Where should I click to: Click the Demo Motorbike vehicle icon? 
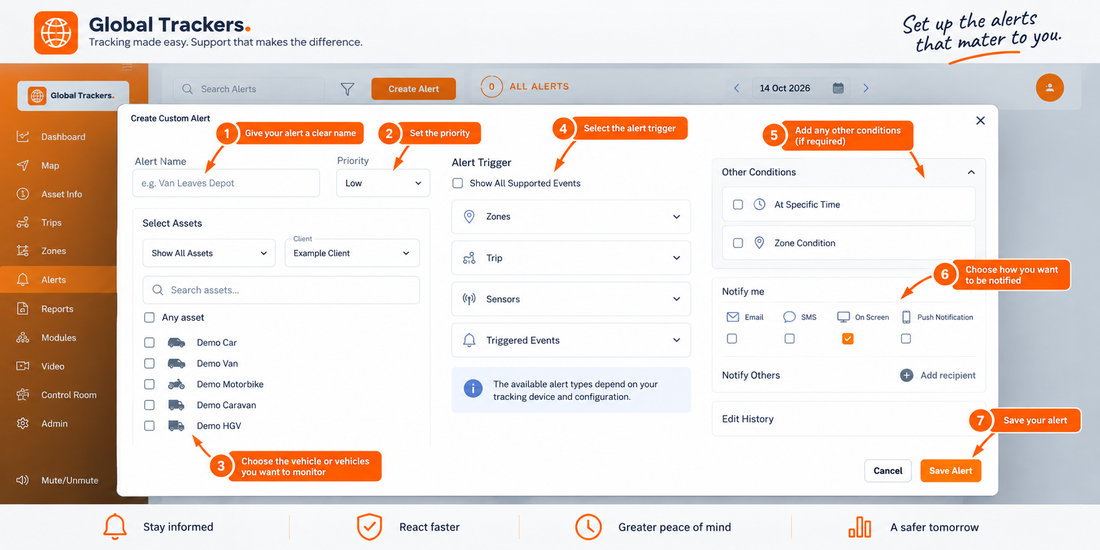tap(177, 384)
